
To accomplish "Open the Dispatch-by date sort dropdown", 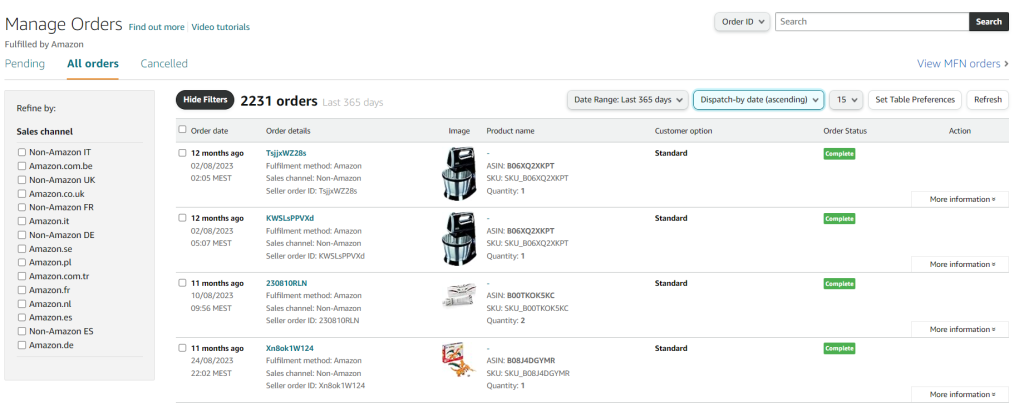I will point(758,100).
